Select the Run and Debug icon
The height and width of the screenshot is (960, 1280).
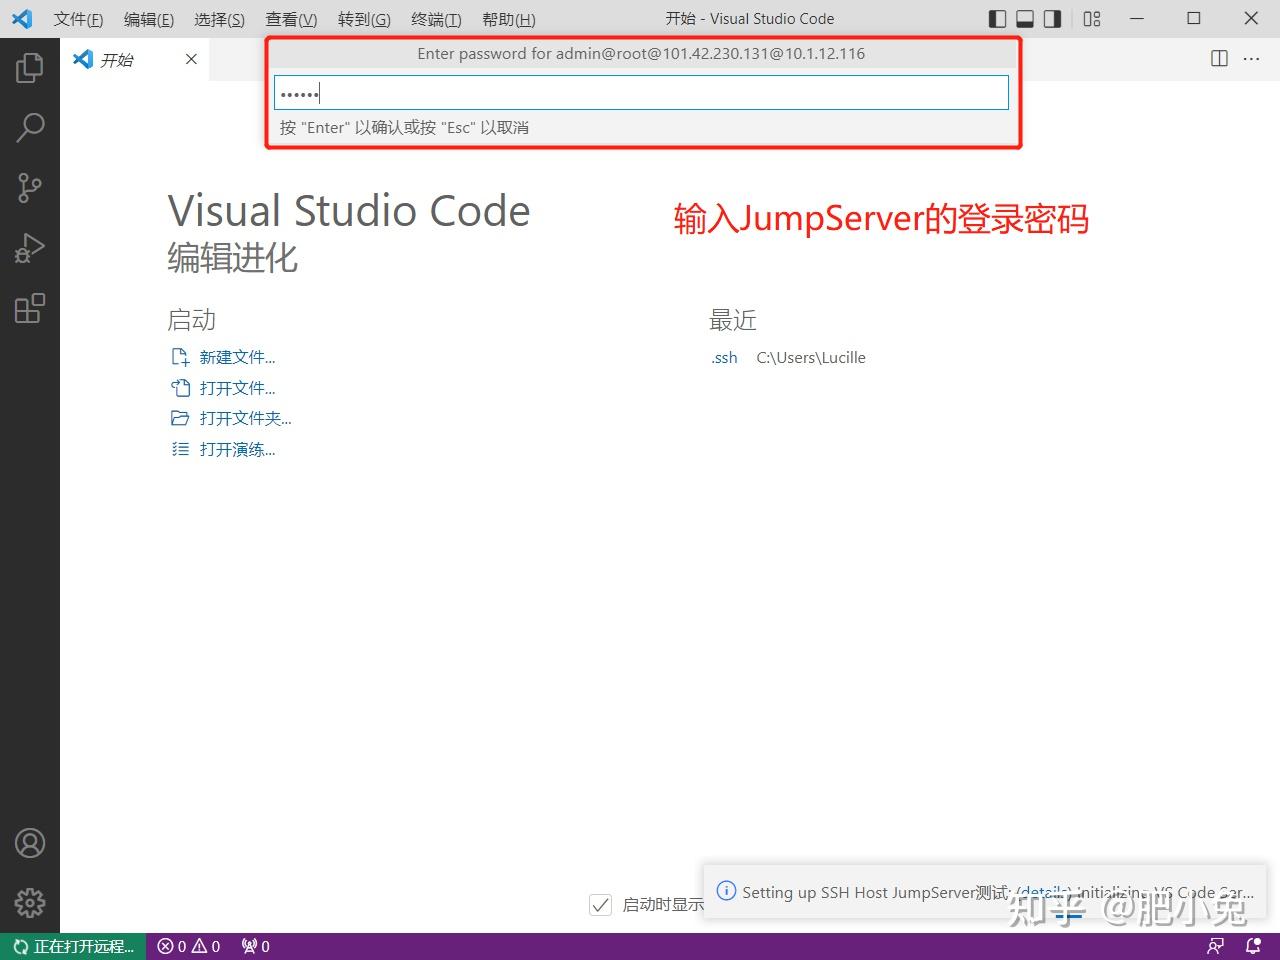[31, 247]
